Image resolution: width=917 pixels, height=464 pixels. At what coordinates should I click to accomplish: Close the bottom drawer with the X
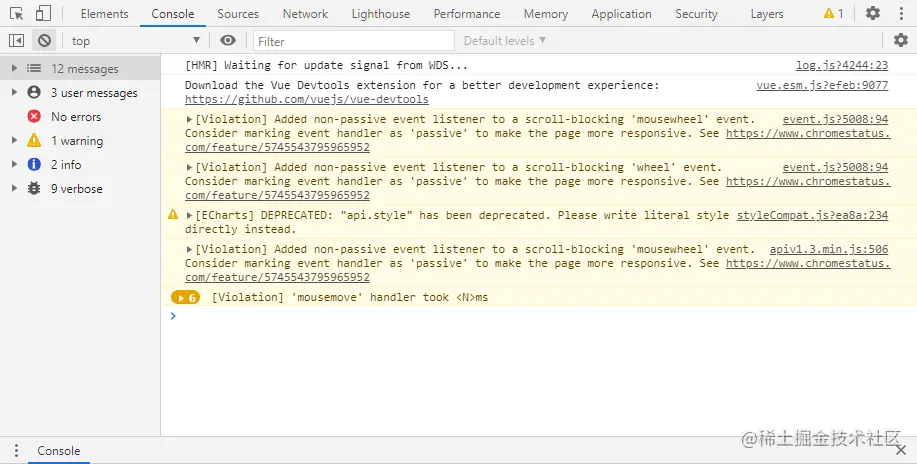pos(901,451)
